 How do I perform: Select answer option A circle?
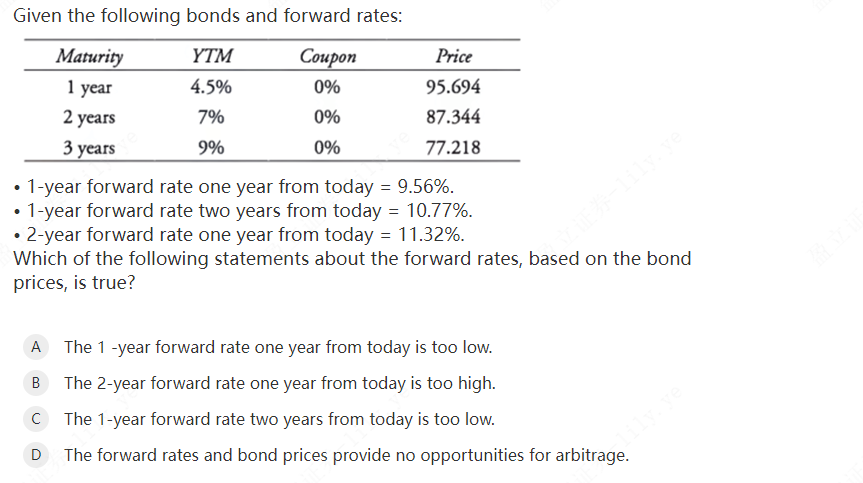pyautogui.click(x=36, y=347)
